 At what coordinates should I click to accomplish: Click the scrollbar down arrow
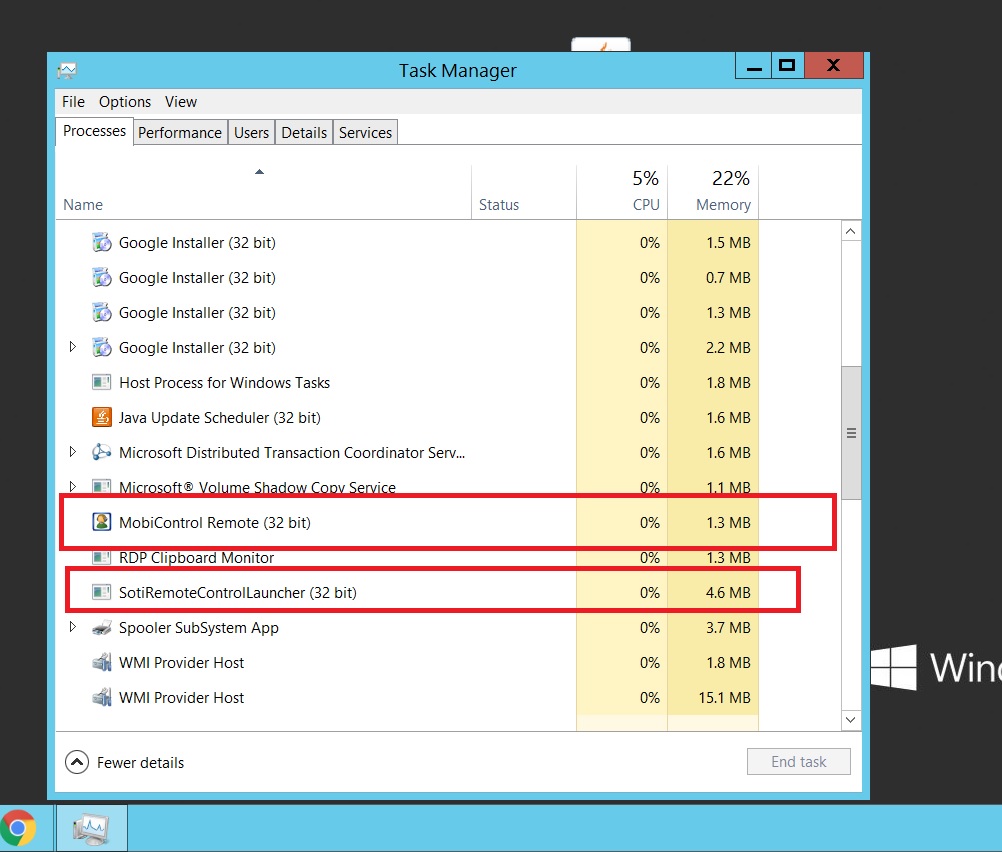tap(851, 718)
